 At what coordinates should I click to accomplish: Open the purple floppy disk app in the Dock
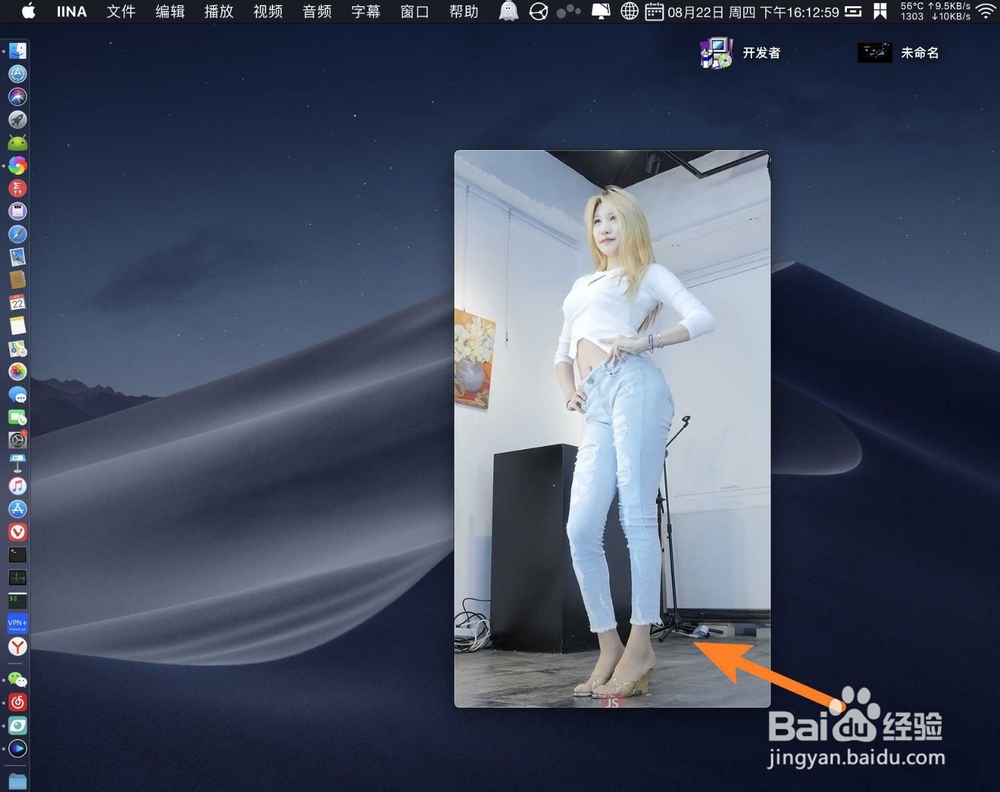pyautogui.click(x=17, y=212)
